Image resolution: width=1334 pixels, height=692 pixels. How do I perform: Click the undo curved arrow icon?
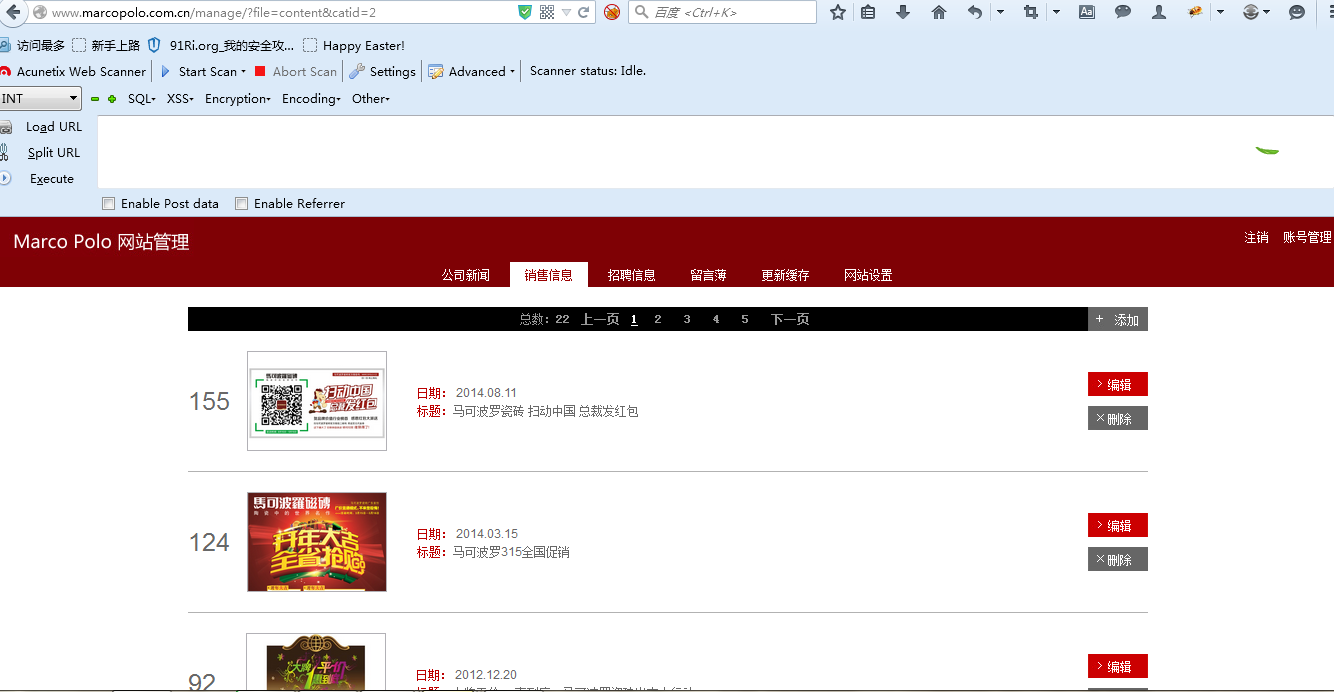[x=975, y=12]
